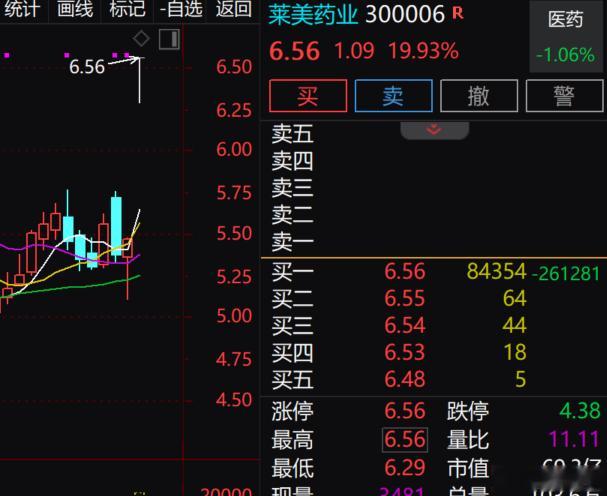Click order change value -261281
The height and width of the screenshot is (496, 607).
point(566,274)
